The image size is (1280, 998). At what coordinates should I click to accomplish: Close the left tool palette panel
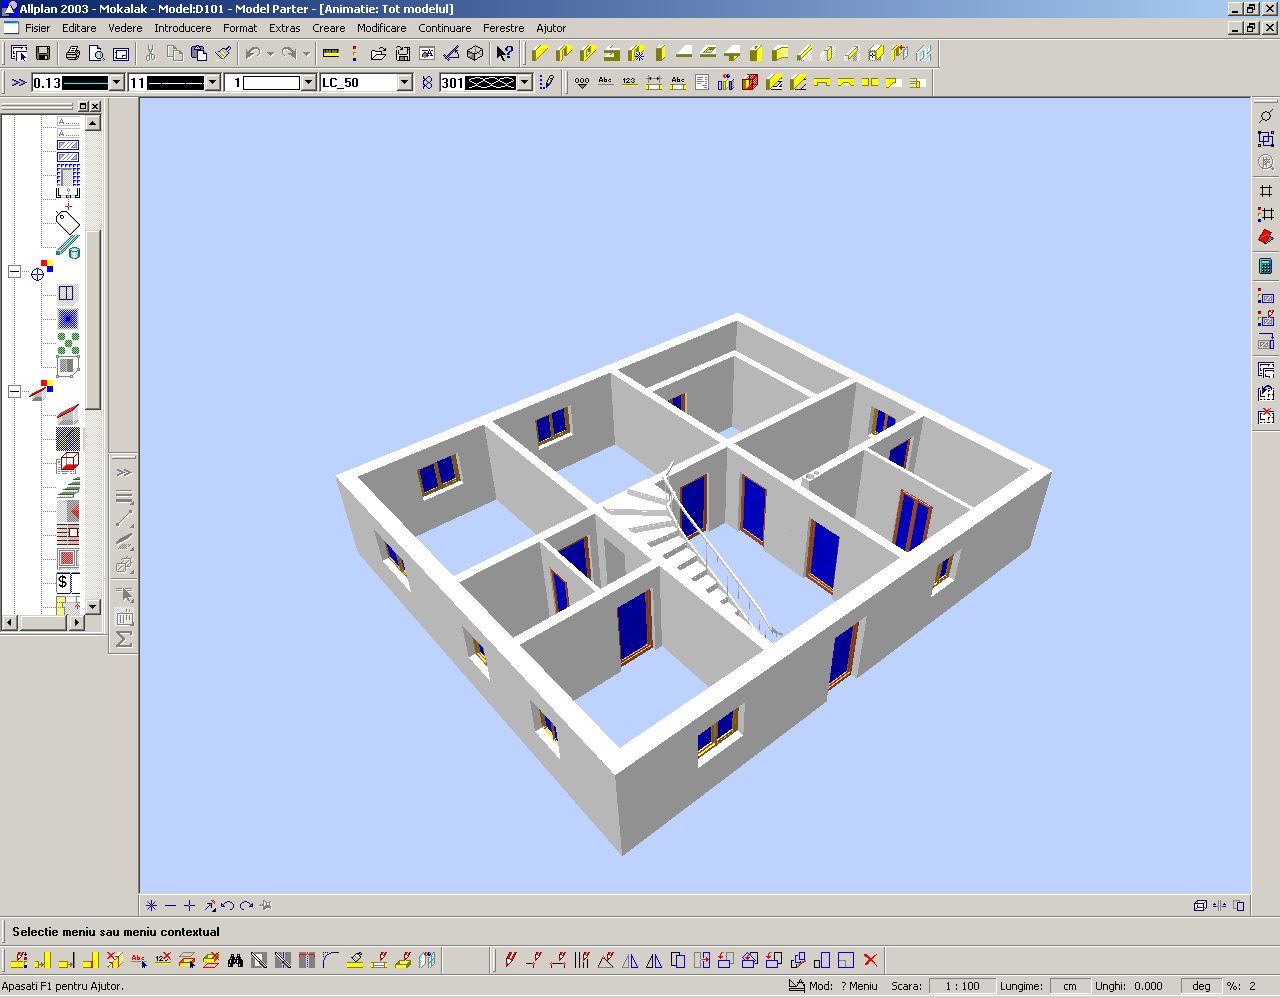click(95, 106)
